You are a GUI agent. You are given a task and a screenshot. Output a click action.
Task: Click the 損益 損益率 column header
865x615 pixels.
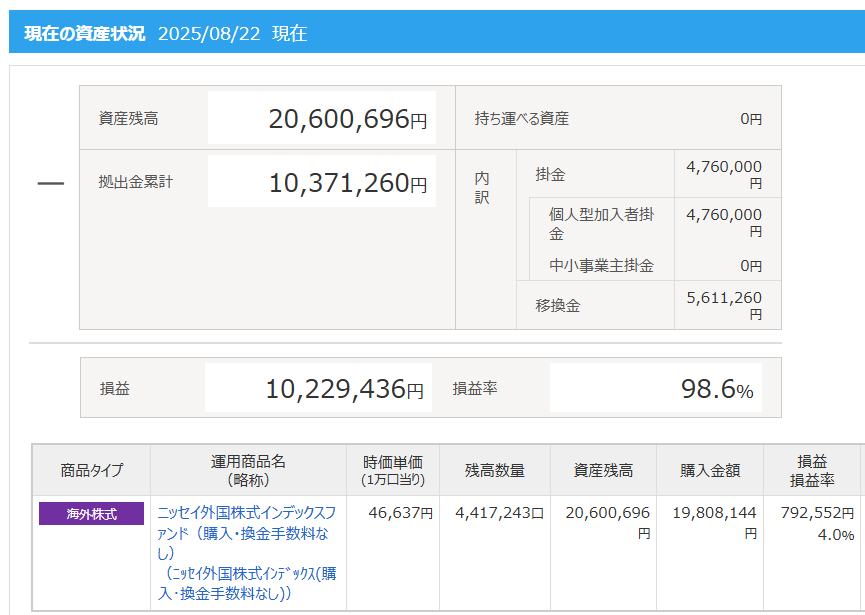pos(814,471)
